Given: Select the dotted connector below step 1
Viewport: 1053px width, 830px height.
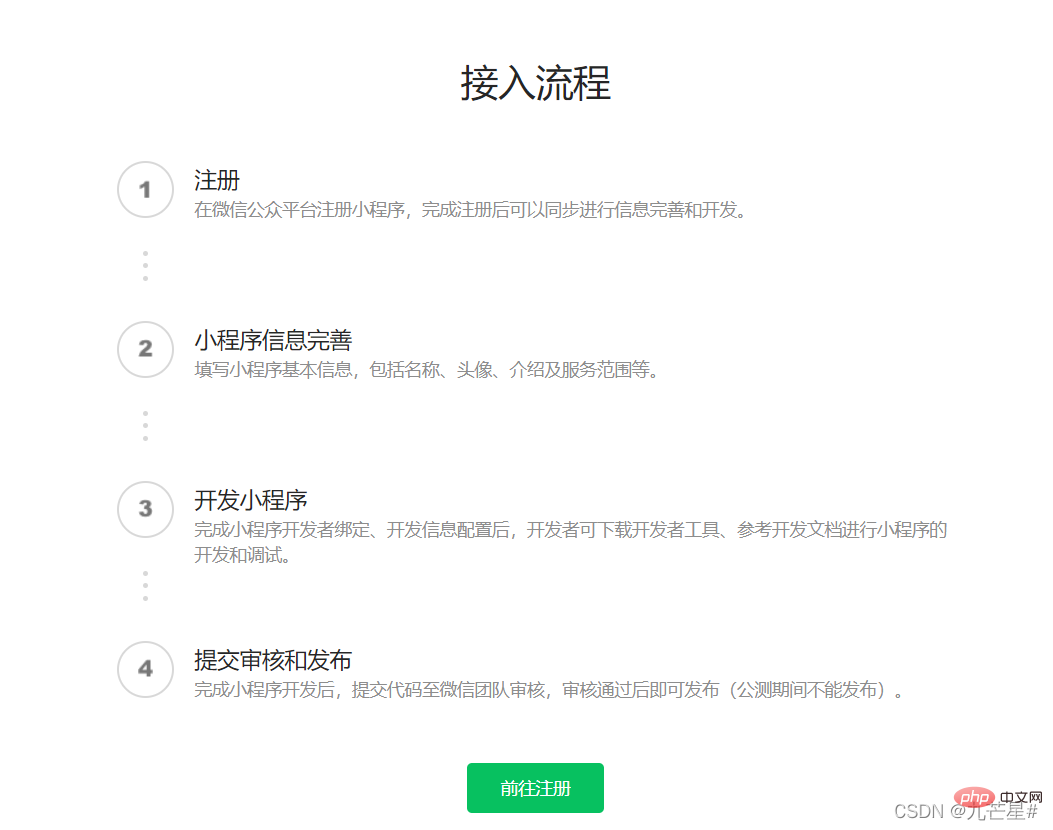Looking at the screenshot, I should (x=144, y=265).
